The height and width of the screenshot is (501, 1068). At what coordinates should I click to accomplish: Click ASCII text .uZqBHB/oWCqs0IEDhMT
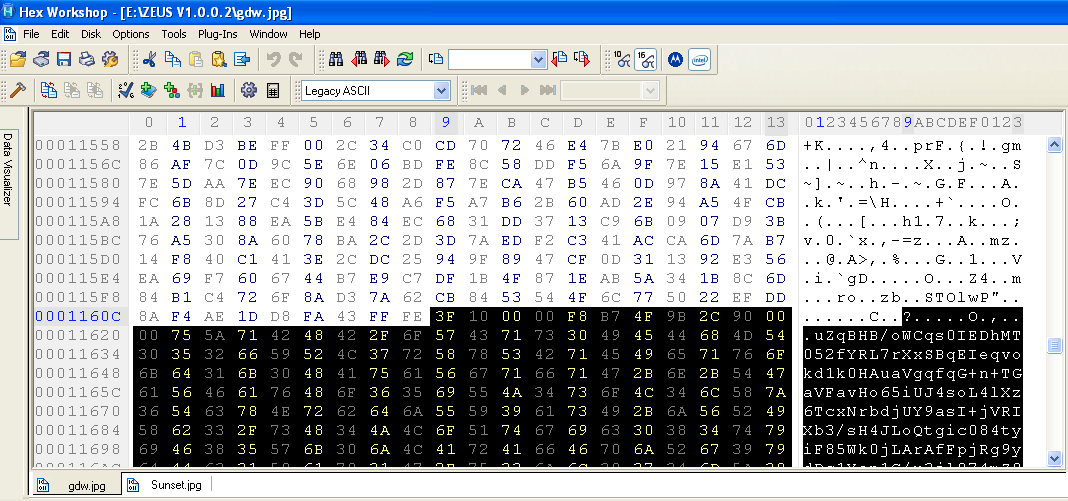tap(913, 335)
